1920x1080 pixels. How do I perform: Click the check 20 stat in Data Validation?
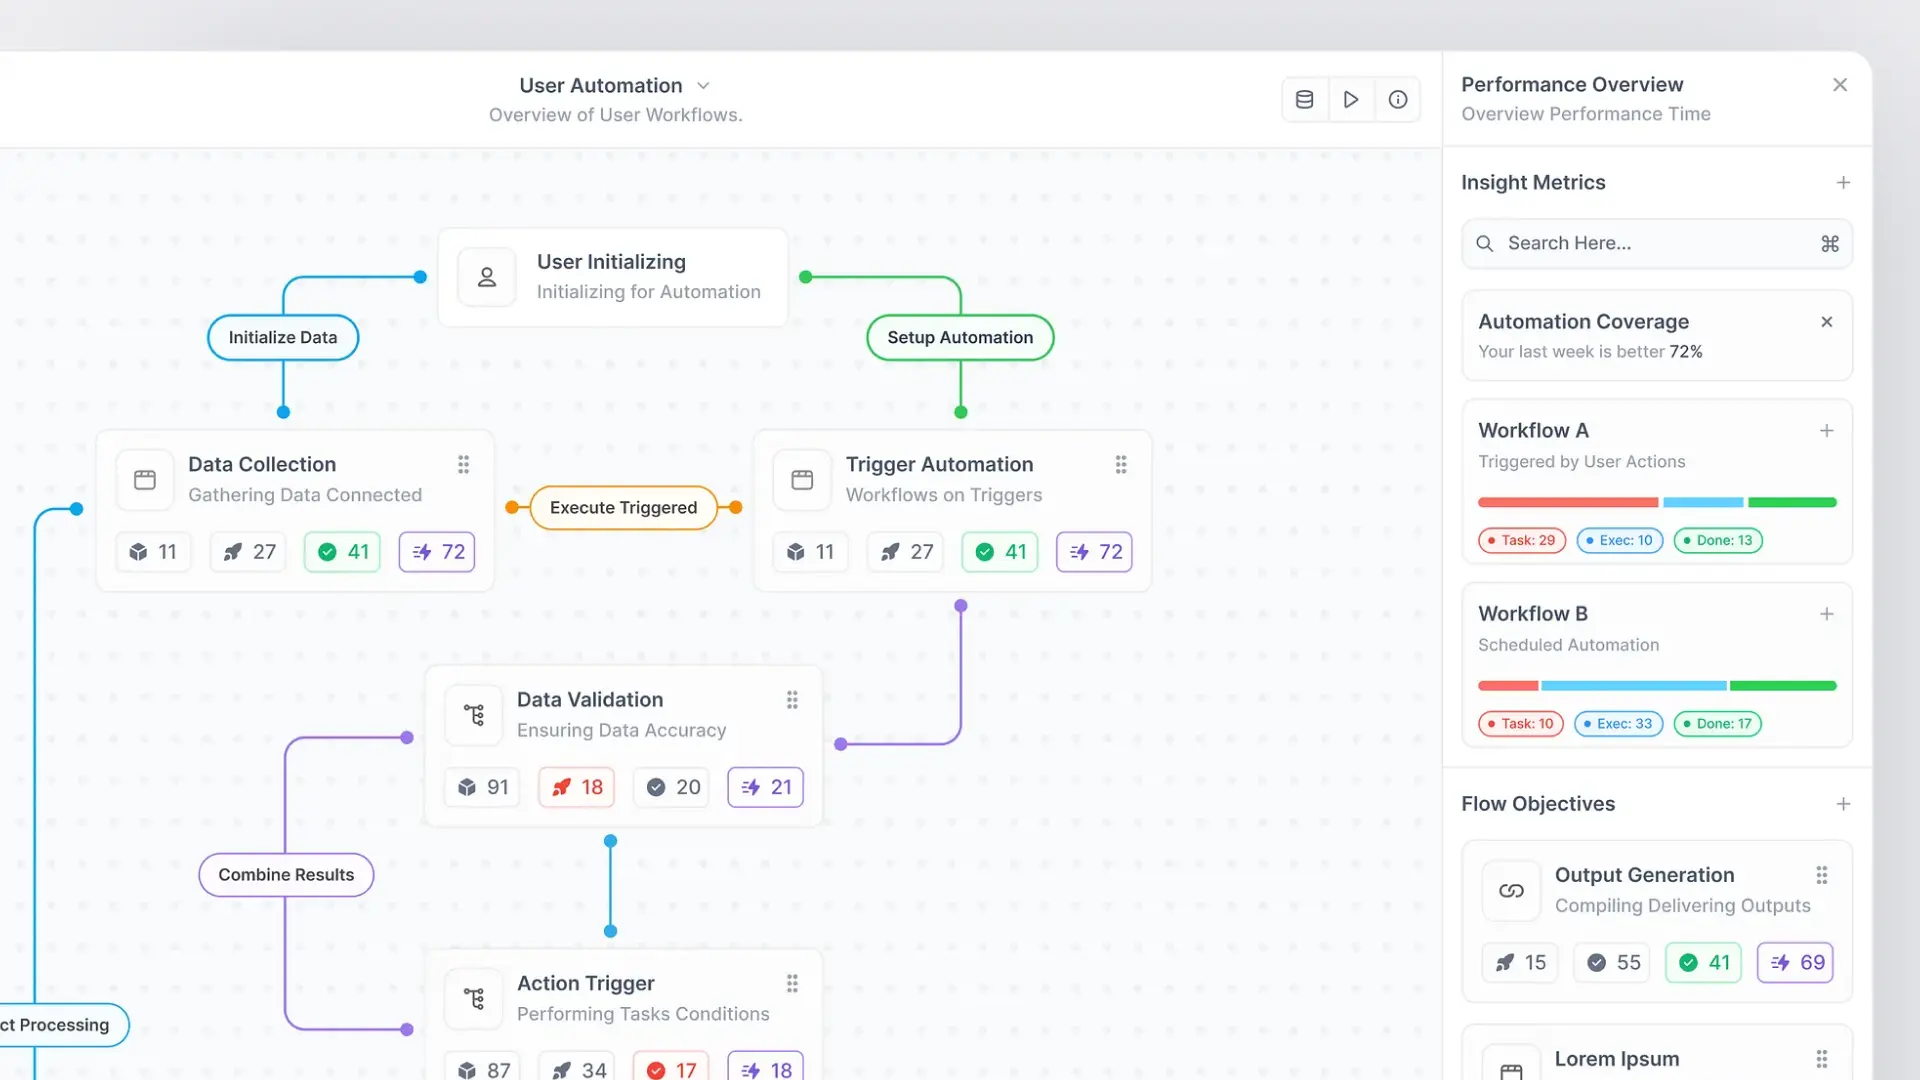coord(672,788)
